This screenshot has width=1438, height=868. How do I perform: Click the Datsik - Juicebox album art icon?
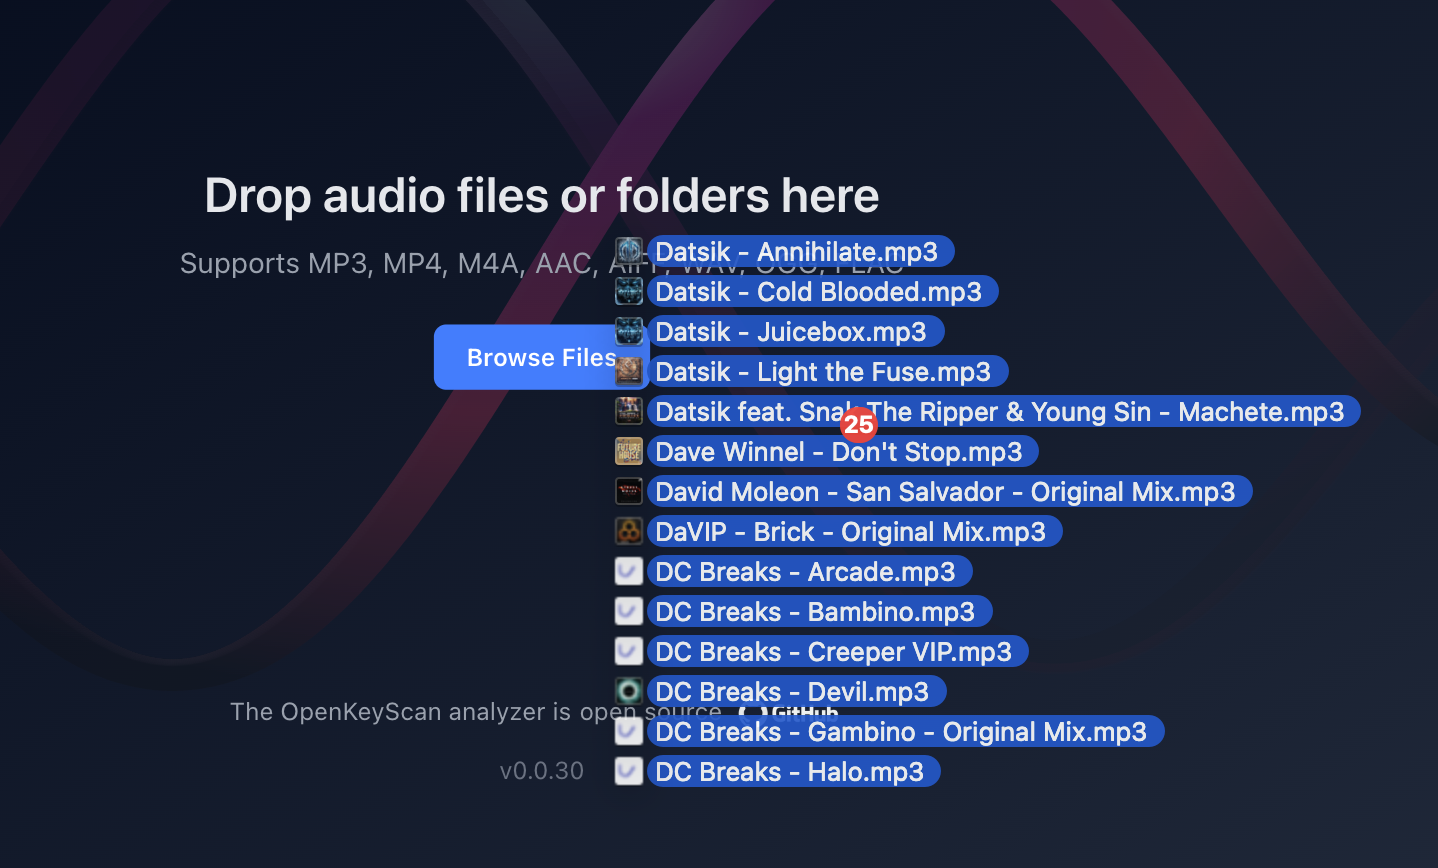(629, 330)
